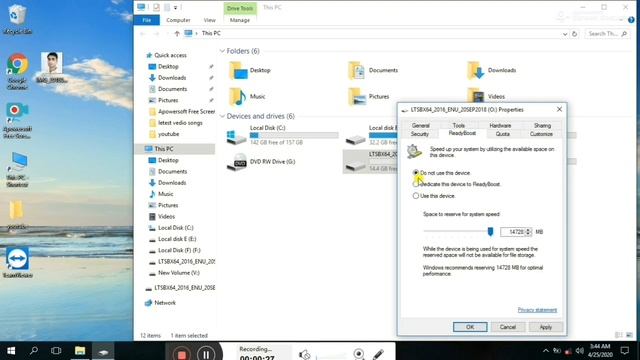Open the View ribbon tab
640x360 pixels.
coord(209,20)
